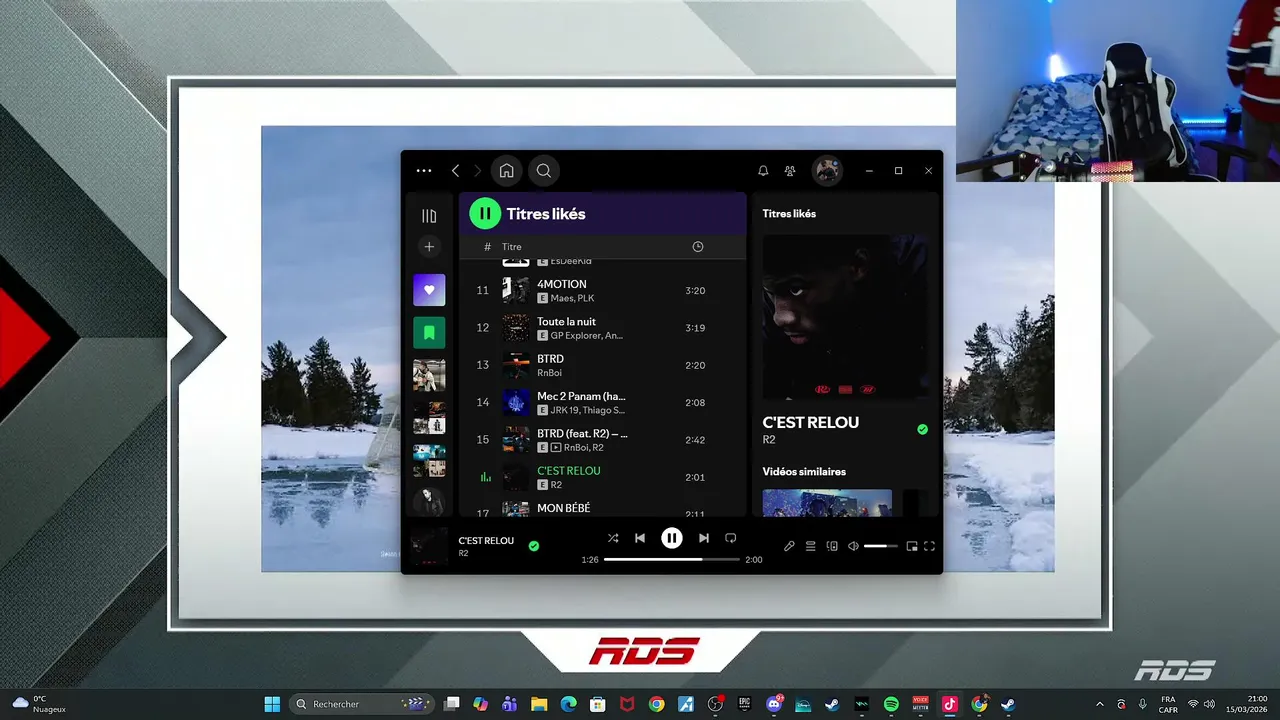Screen dimensions: 1280x720
Task: Collapse Your Library sidebar icon
Action: coord(429,216)
